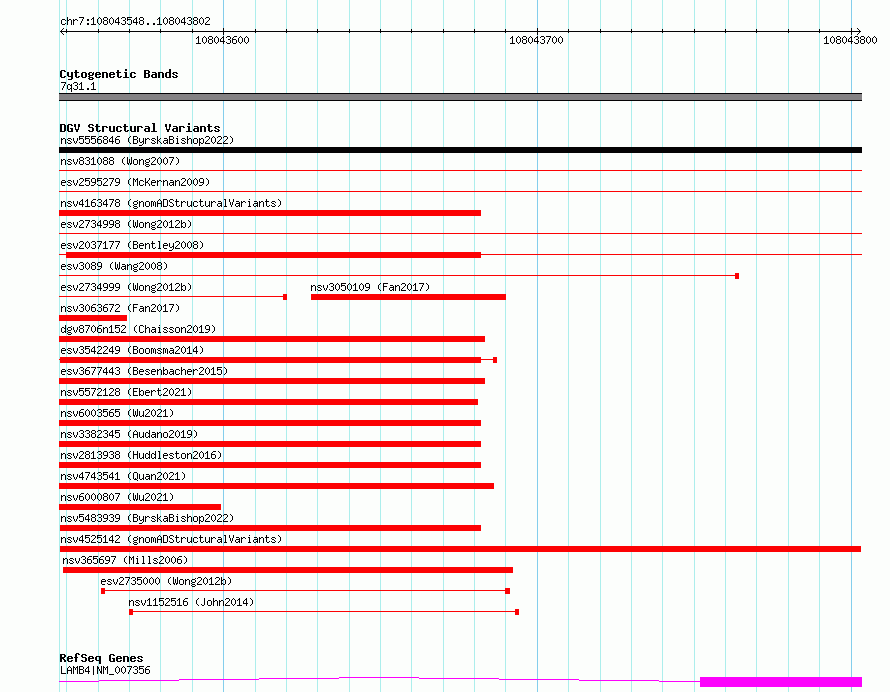Image resolution: width=890 pixels, height=692 pixels.
Task: Click the short red bar of nsv3063672
Action: pos(93,318)
